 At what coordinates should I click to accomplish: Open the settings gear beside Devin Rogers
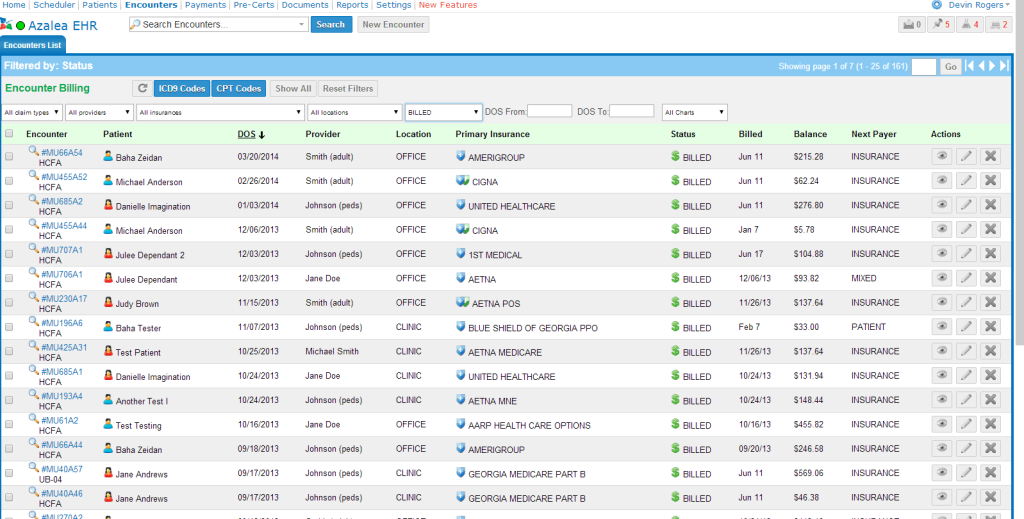[936, 5]
